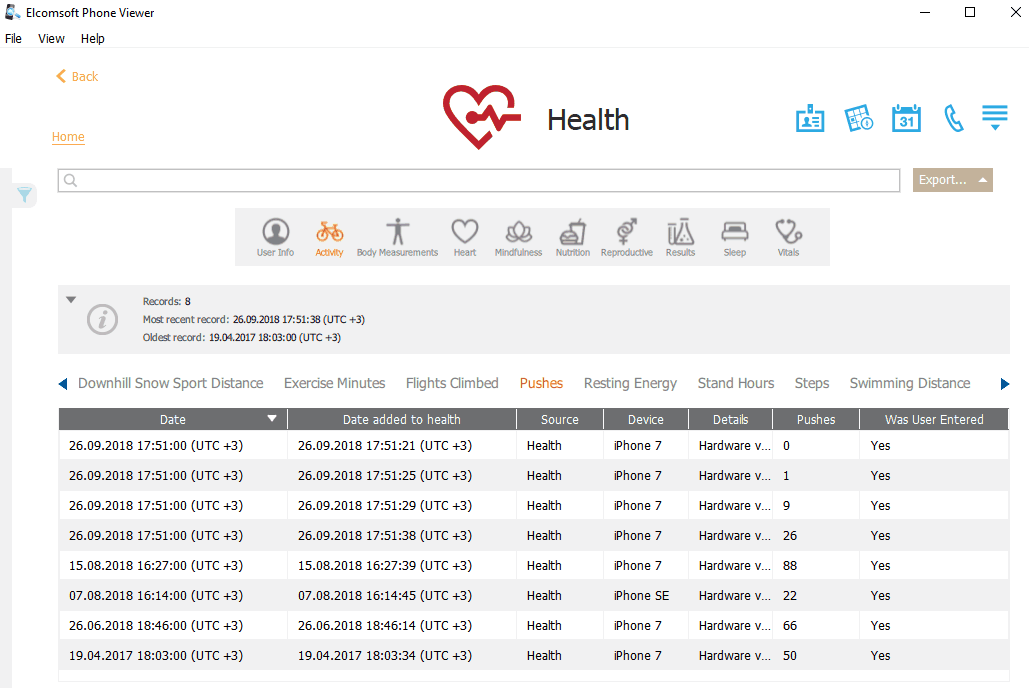Screen dimensions: 1029x688
Task: Select the Vitals stethoscope icon
Action: (x=788, y=238)
